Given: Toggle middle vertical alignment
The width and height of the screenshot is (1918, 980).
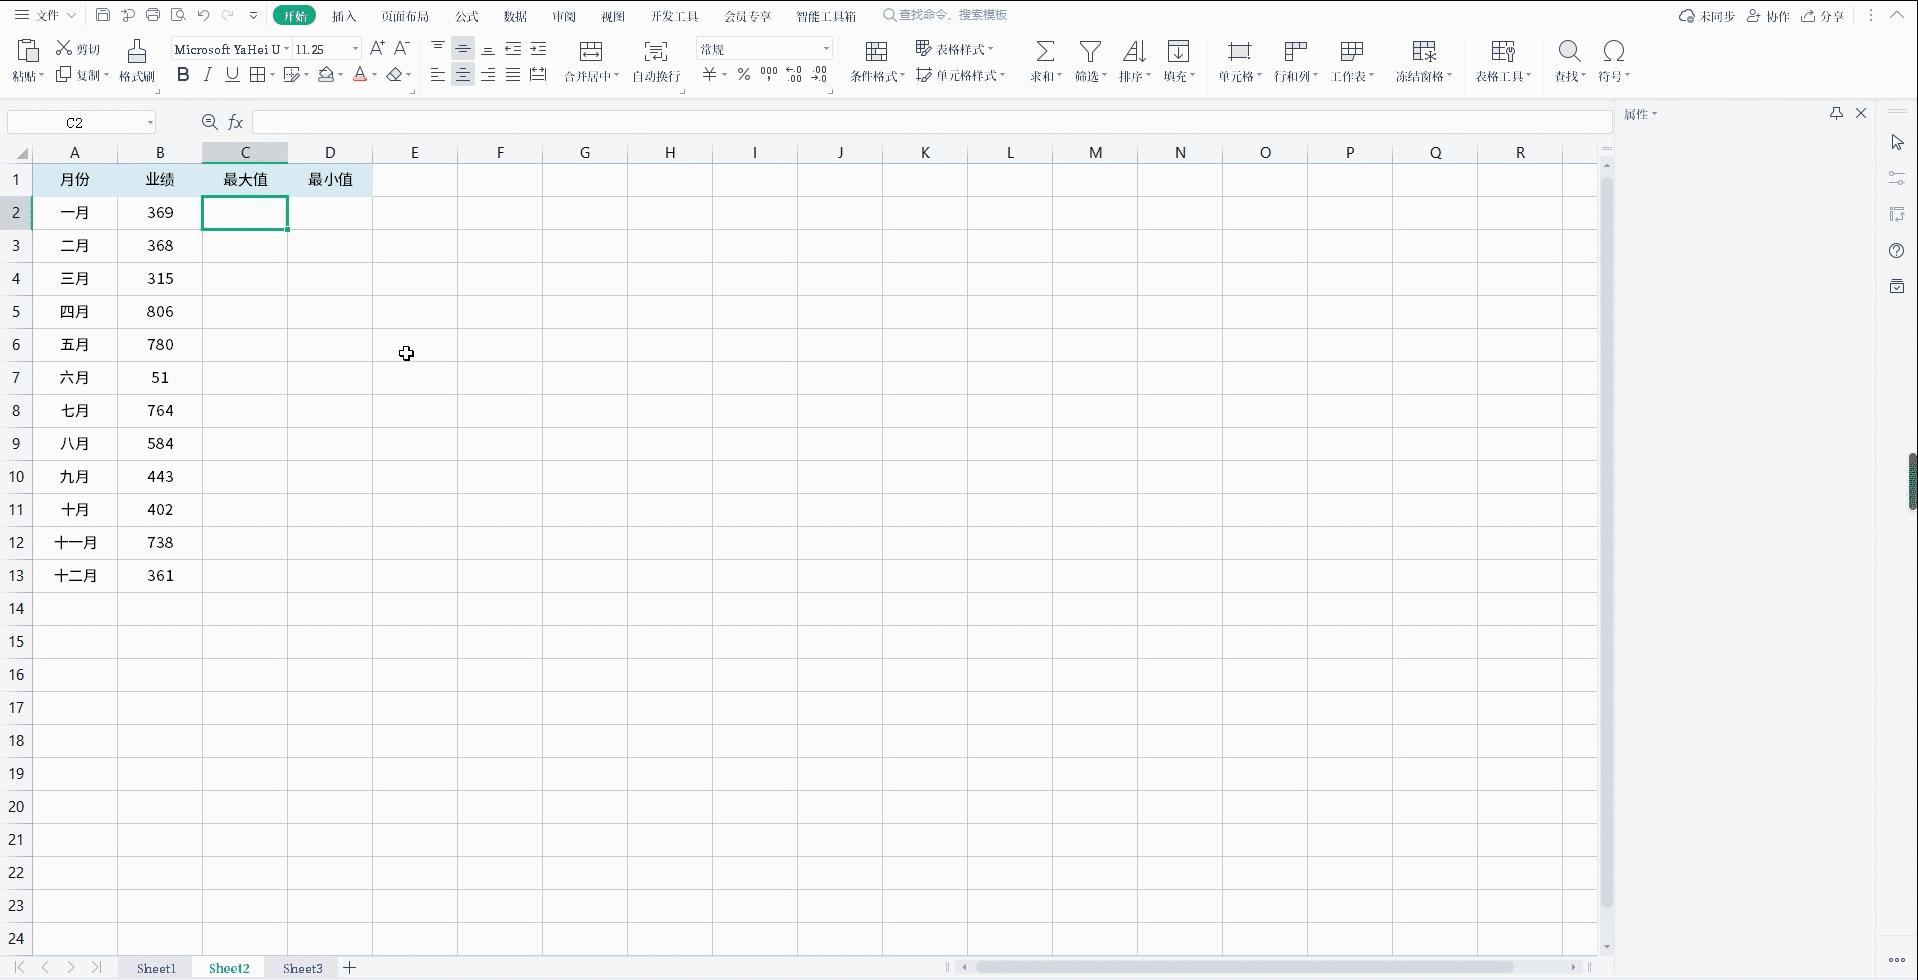Looking at the screenshot, I should coord(463,48).
